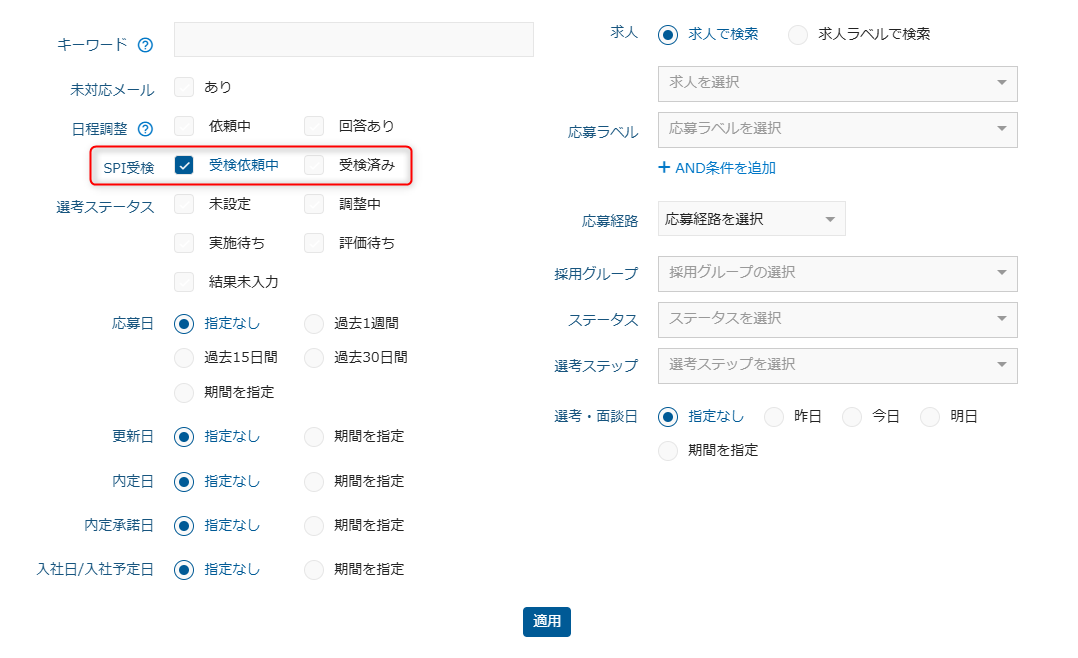Select 応募日 指定なし radio button
Image resolution: width=1078 pixels, height=658 pixels.
184,324
